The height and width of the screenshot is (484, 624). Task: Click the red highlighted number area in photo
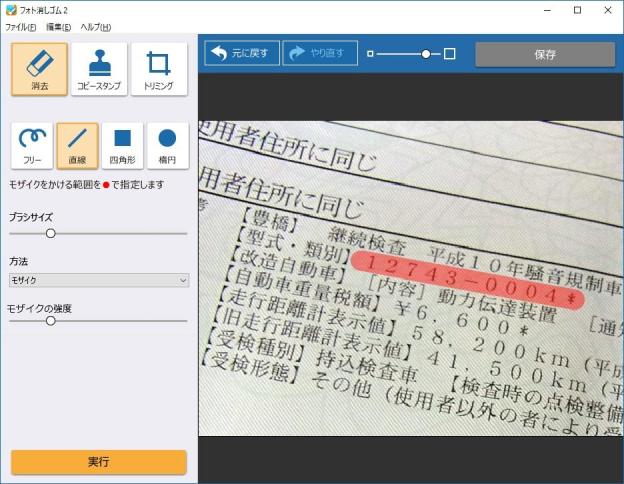[468, 279]
